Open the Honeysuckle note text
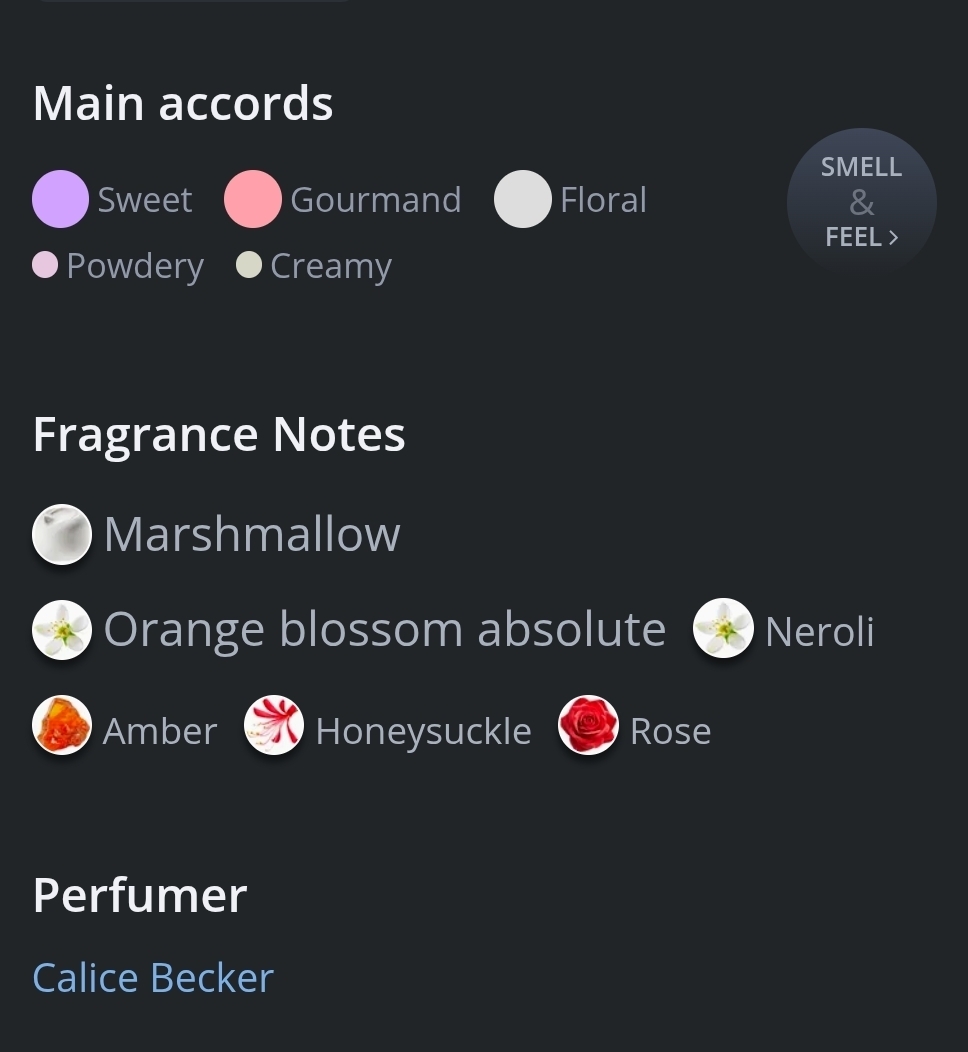The width and height of the screenshot is (968, 1052). click(x=423, y=731)
